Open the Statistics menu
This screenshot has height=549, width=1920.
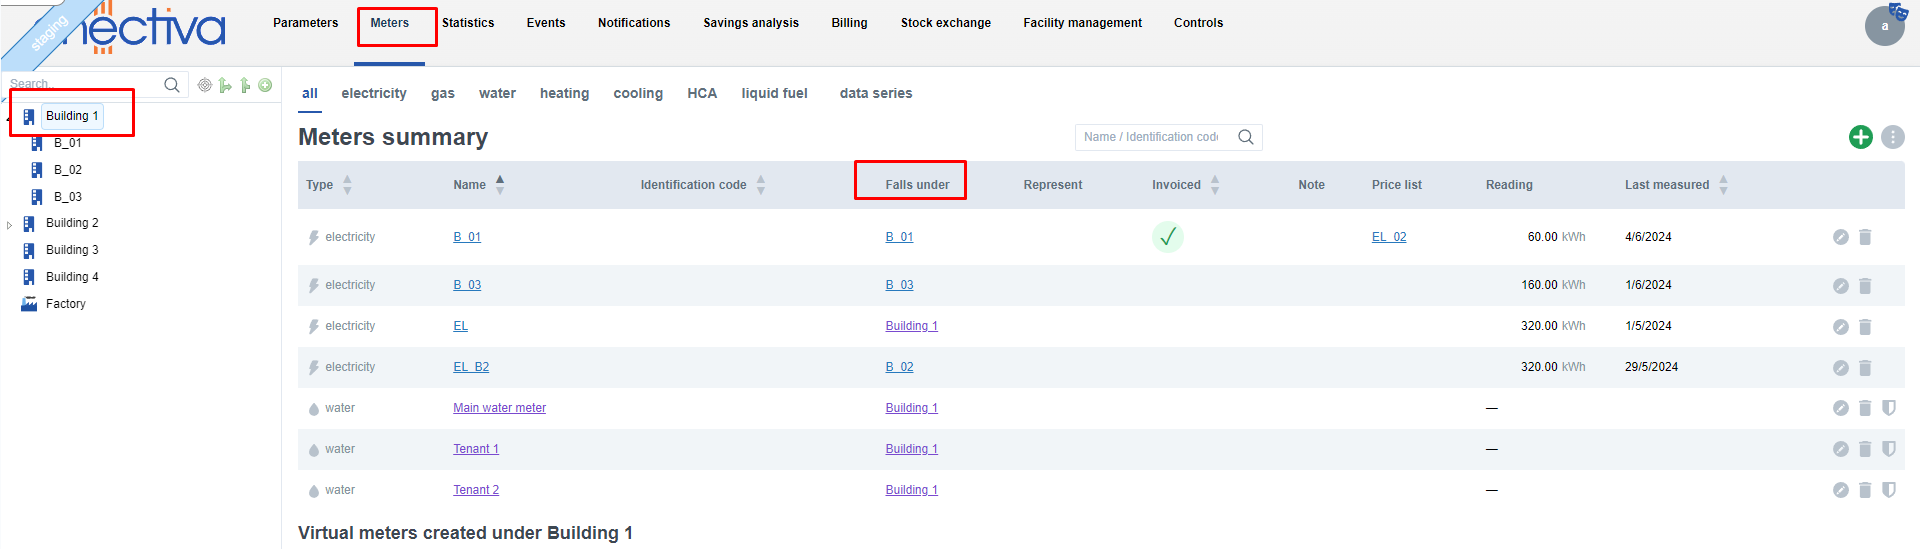468,23
